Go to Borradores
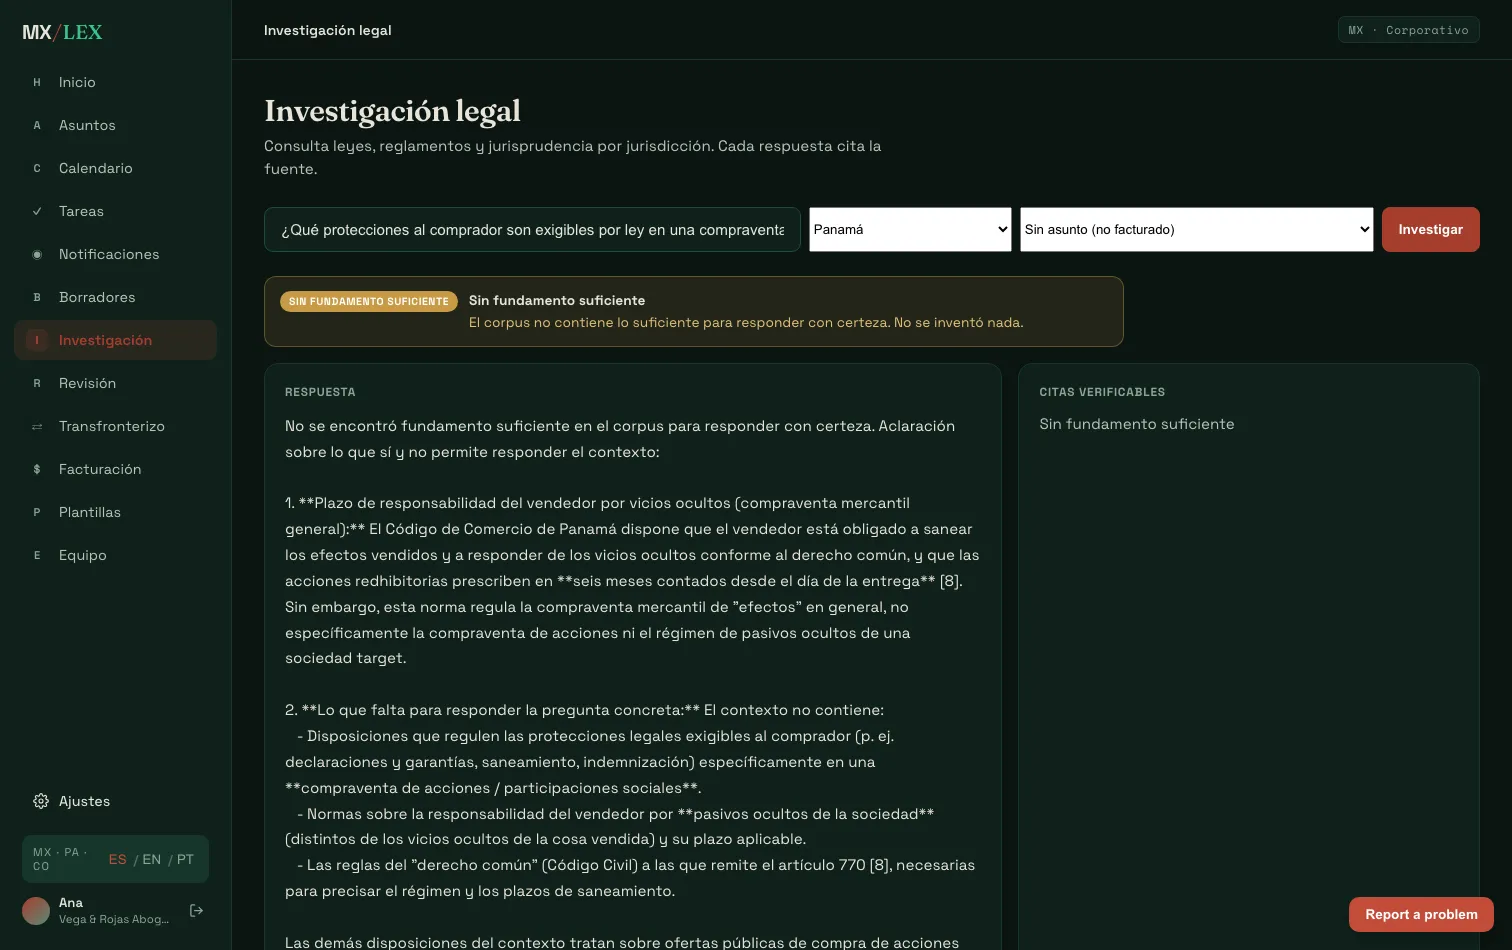Image resolution: width=1512 pixels, height=950 pixels. [x=115, y=297]
